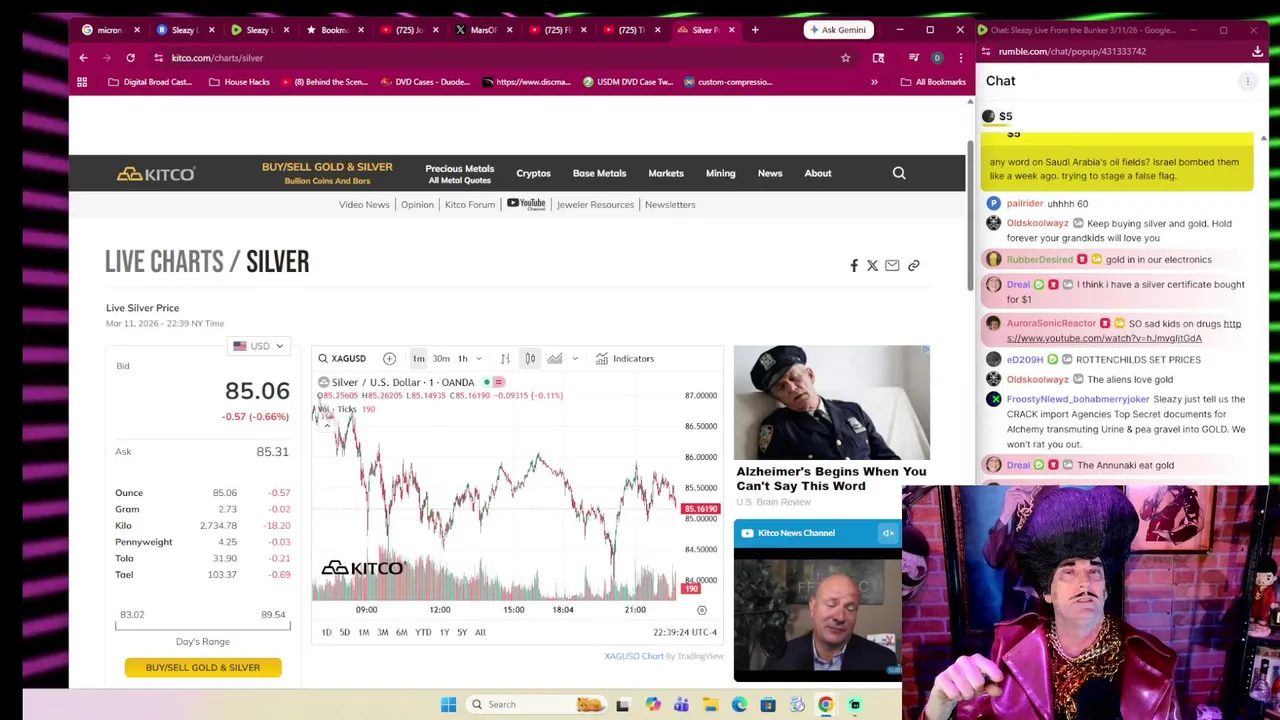Open the Kitco Forum link
Image resolution: width=1280 pixels, height=720 pixels.
(x=470, y=204)
